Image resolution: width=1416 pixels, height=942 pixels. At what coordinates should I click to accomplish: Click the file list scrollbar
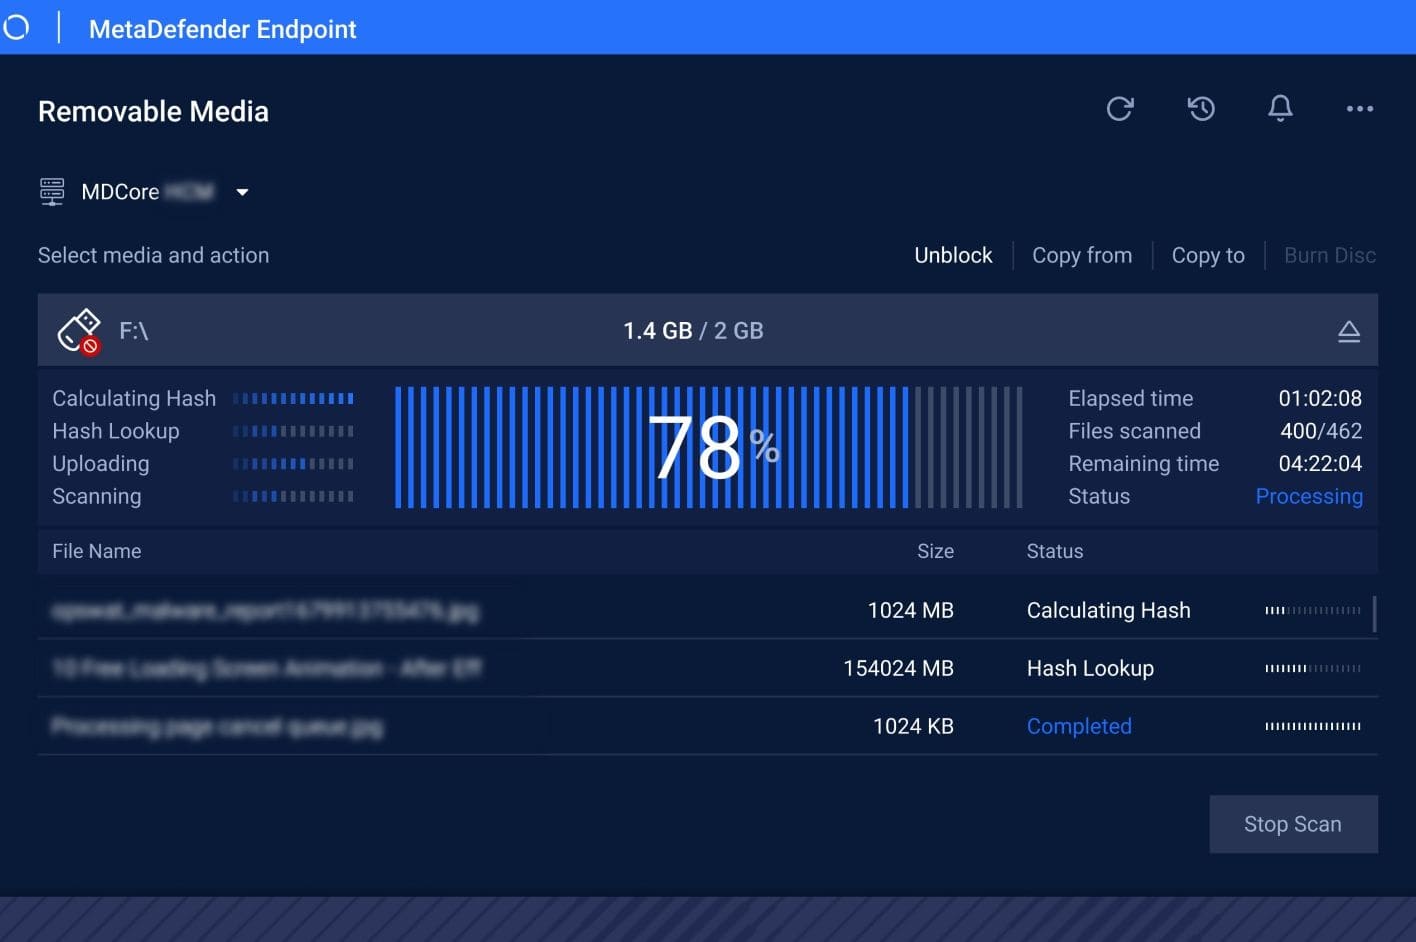point(1375,614)
